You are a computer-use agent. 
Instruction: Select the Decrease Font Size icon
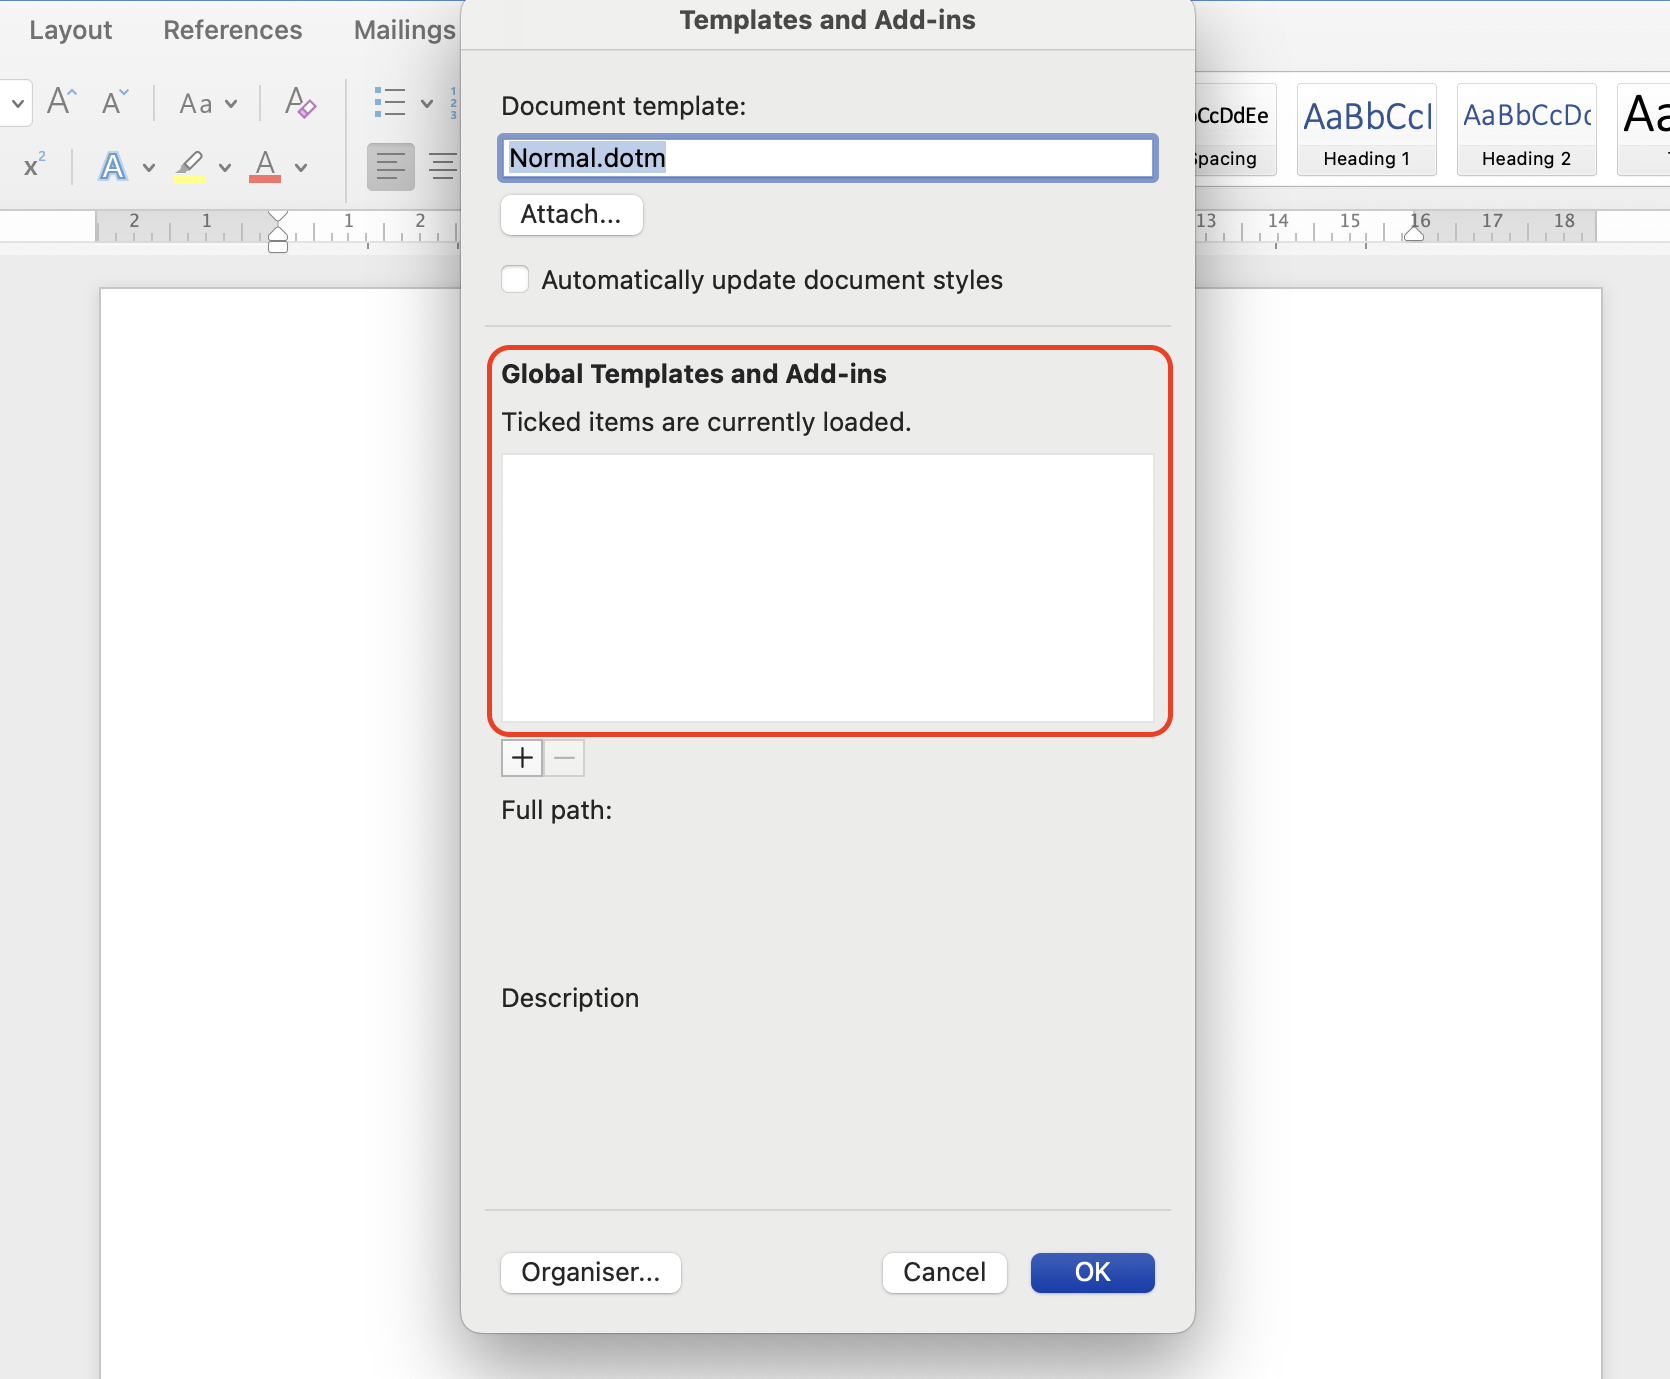(x=113, y=100)
